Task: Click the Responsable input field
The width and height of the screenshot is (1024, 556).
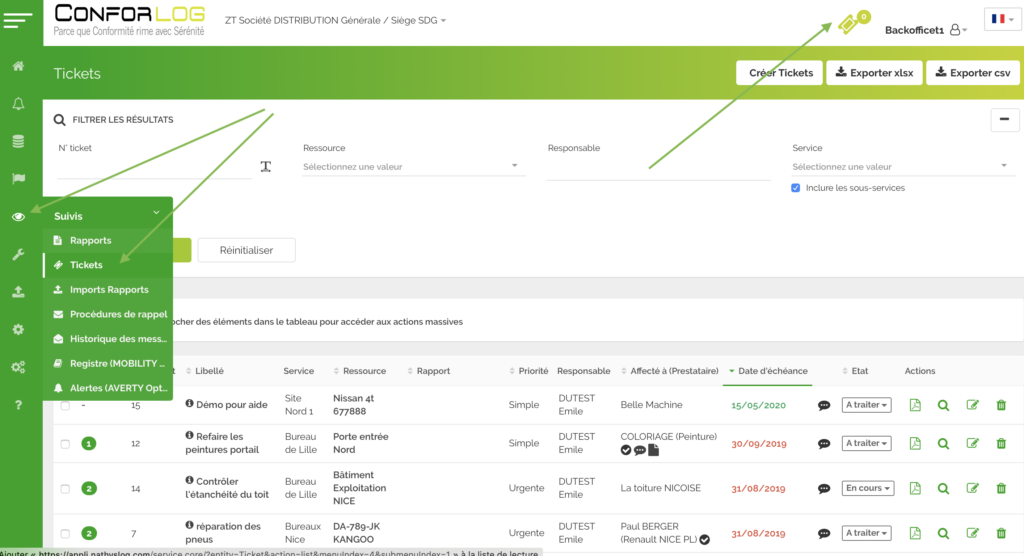Action: coord(658,168)
